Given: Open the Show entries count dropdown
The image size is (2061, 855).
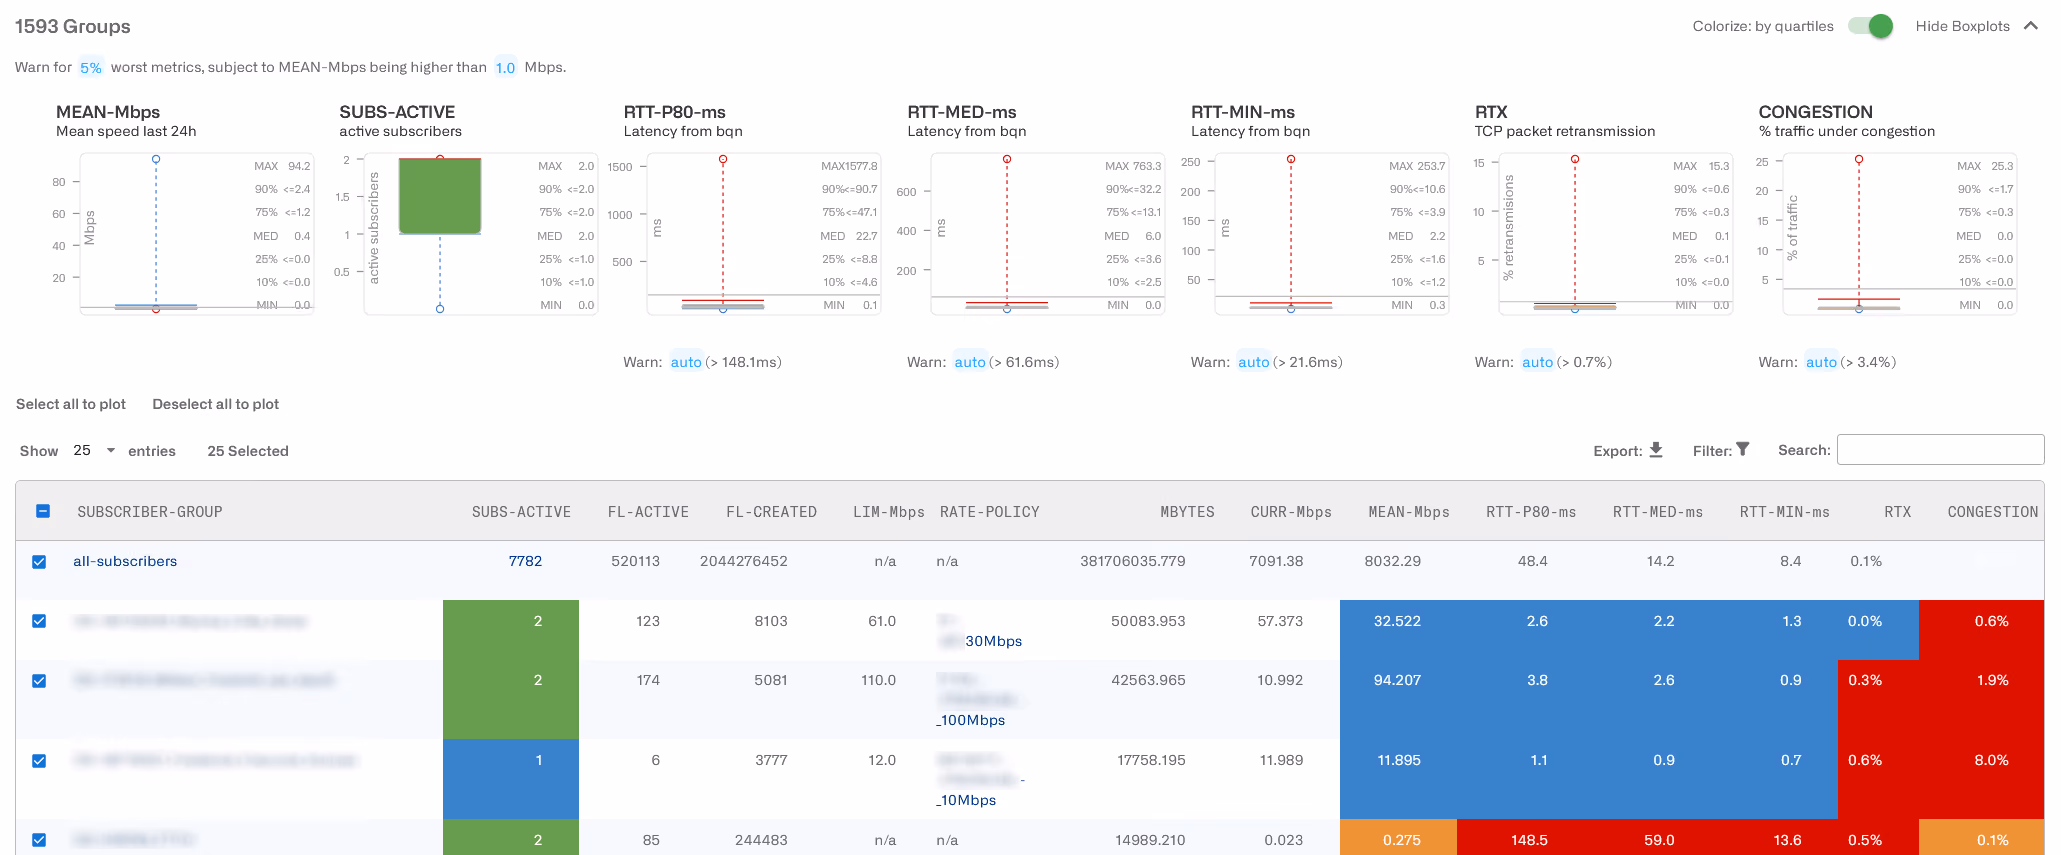Looking at the screenshot, I should click(x=94, y=451).
